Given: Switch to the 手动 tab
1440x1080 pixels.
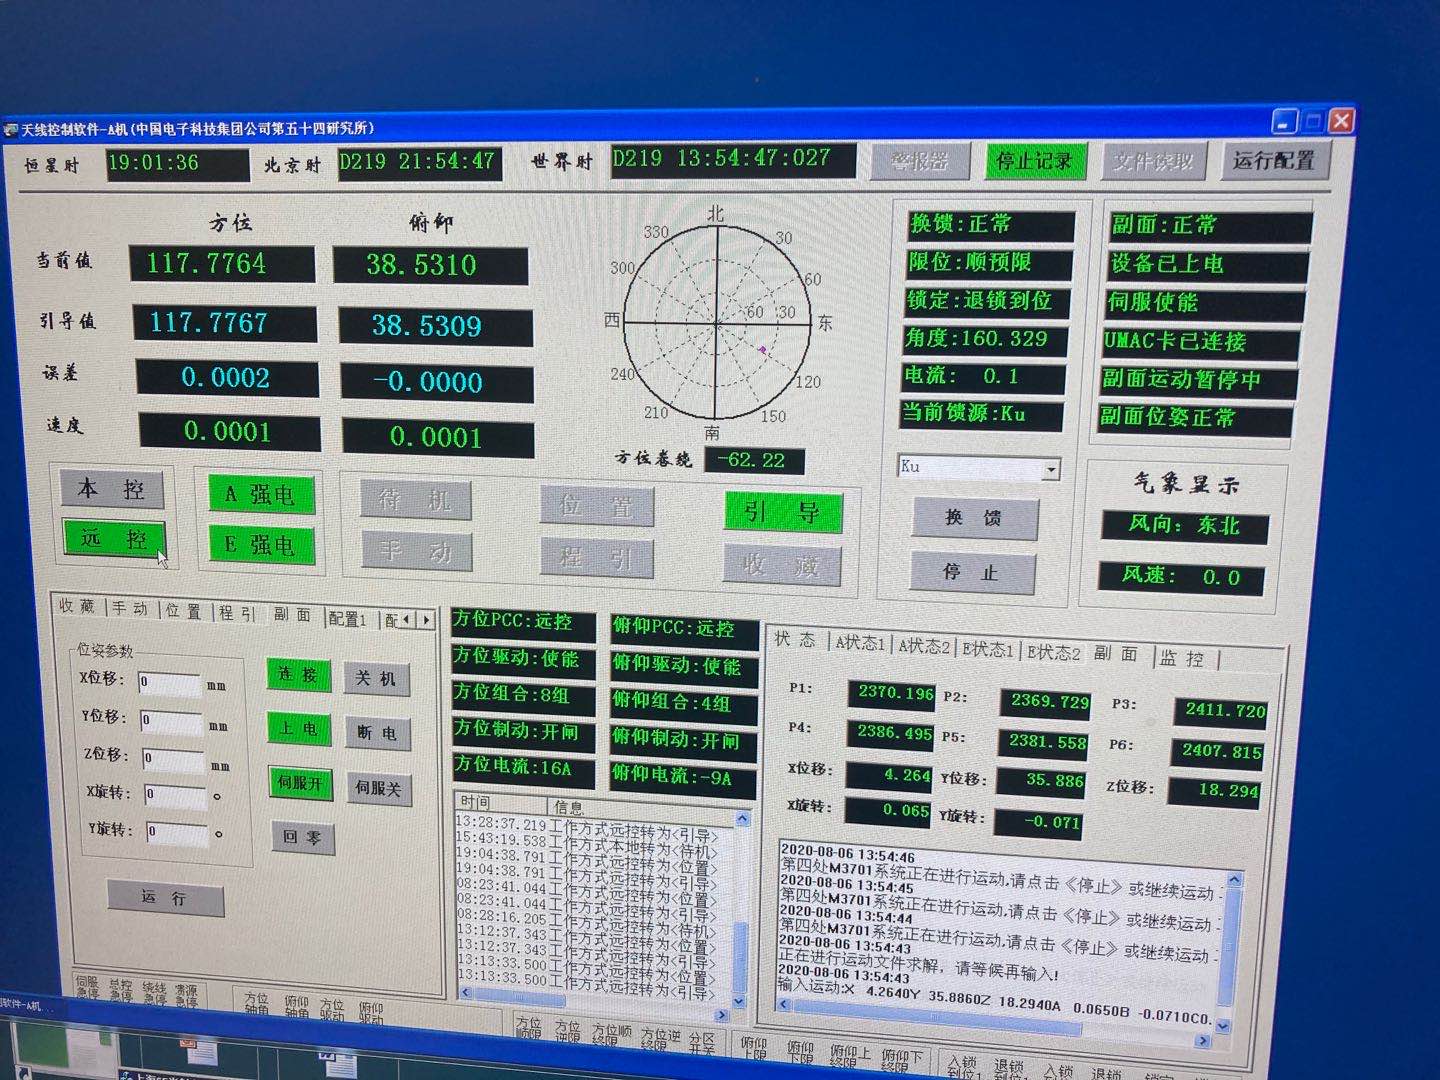Looking at the screenshot, I should coord(130,608).
